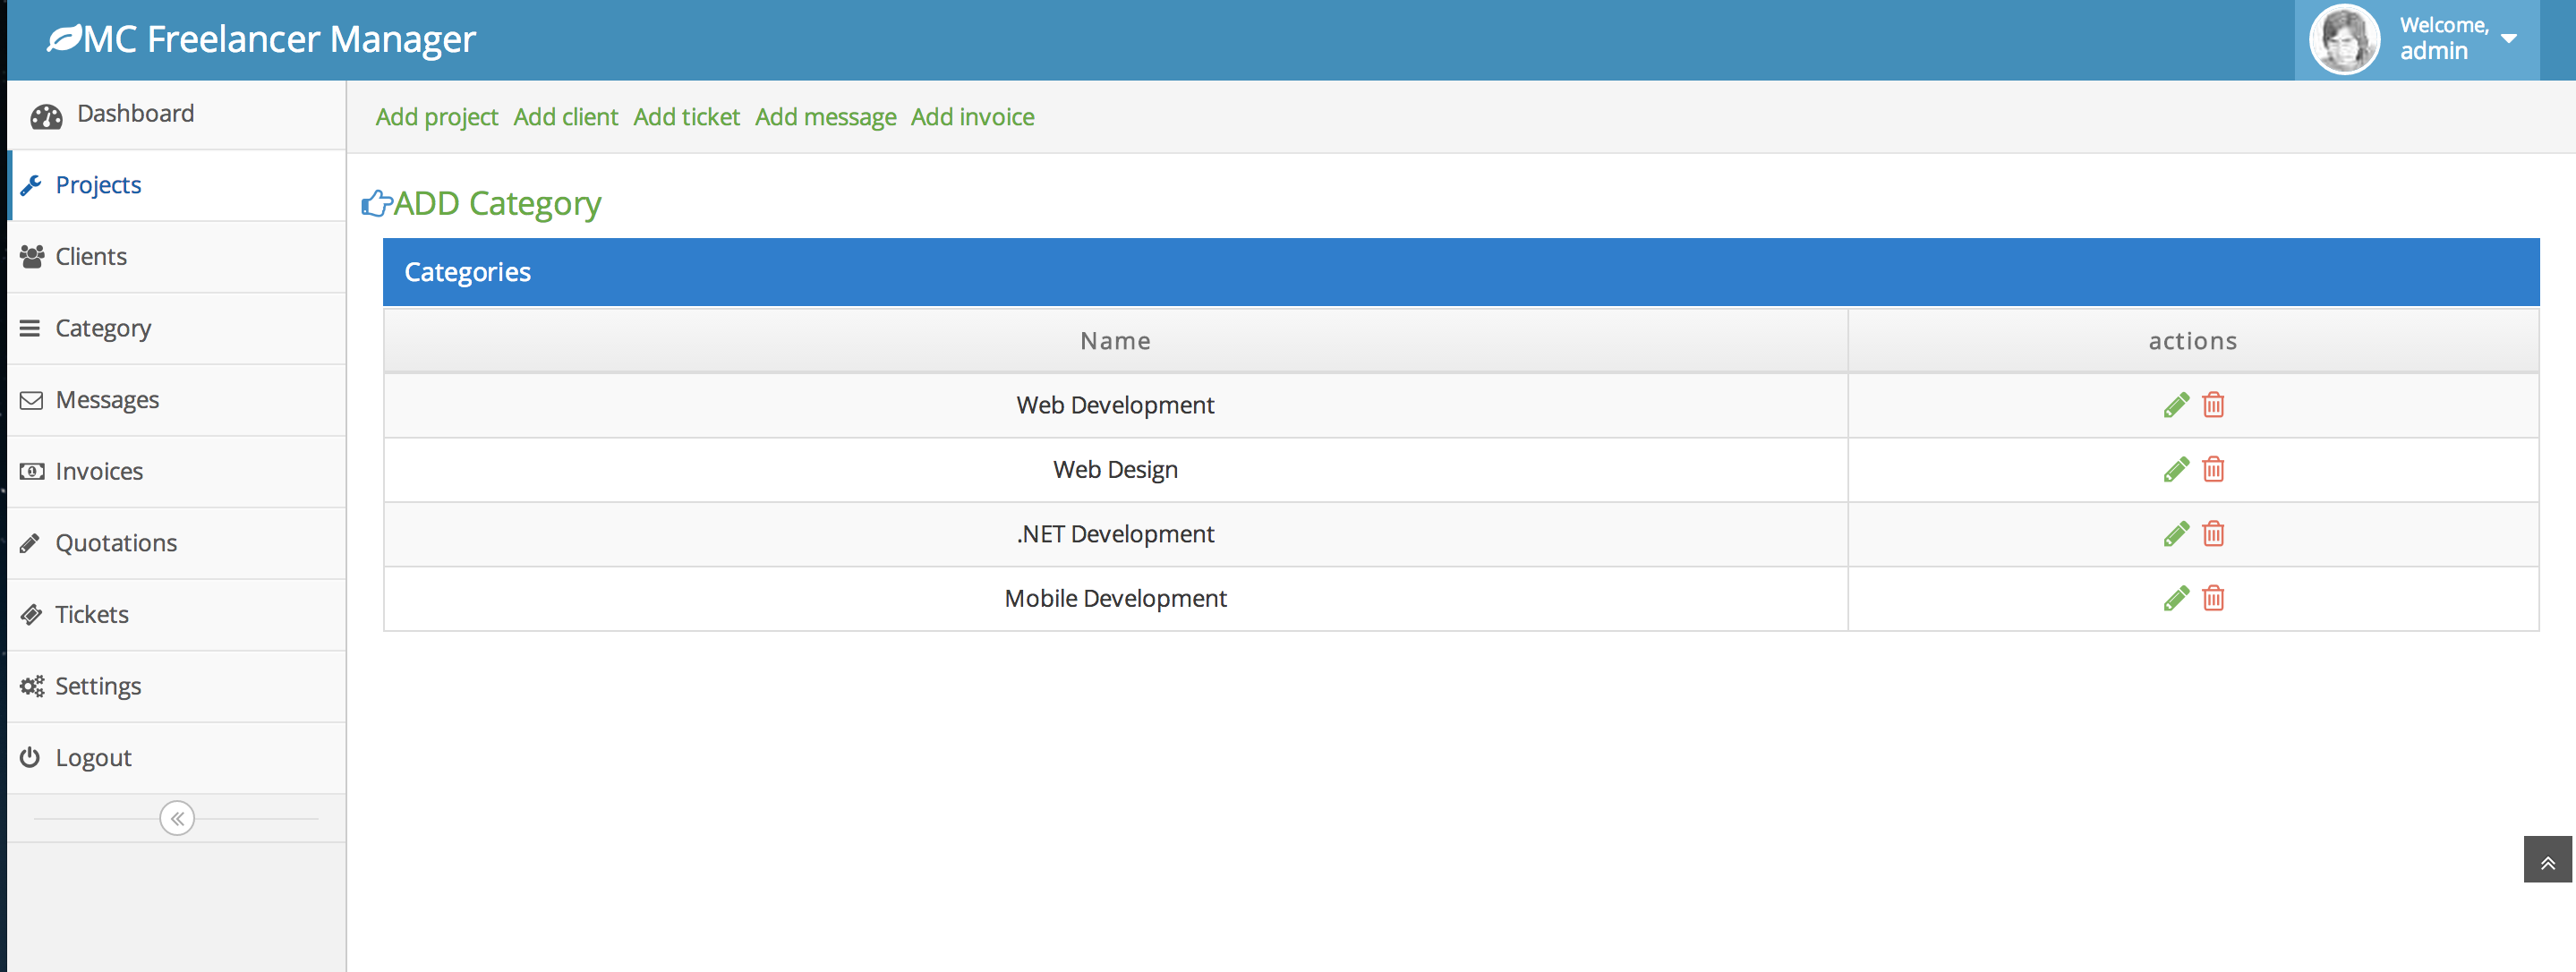Click the Logout power icon
Screen dimensions: 2576x972
tap(31, 757)
